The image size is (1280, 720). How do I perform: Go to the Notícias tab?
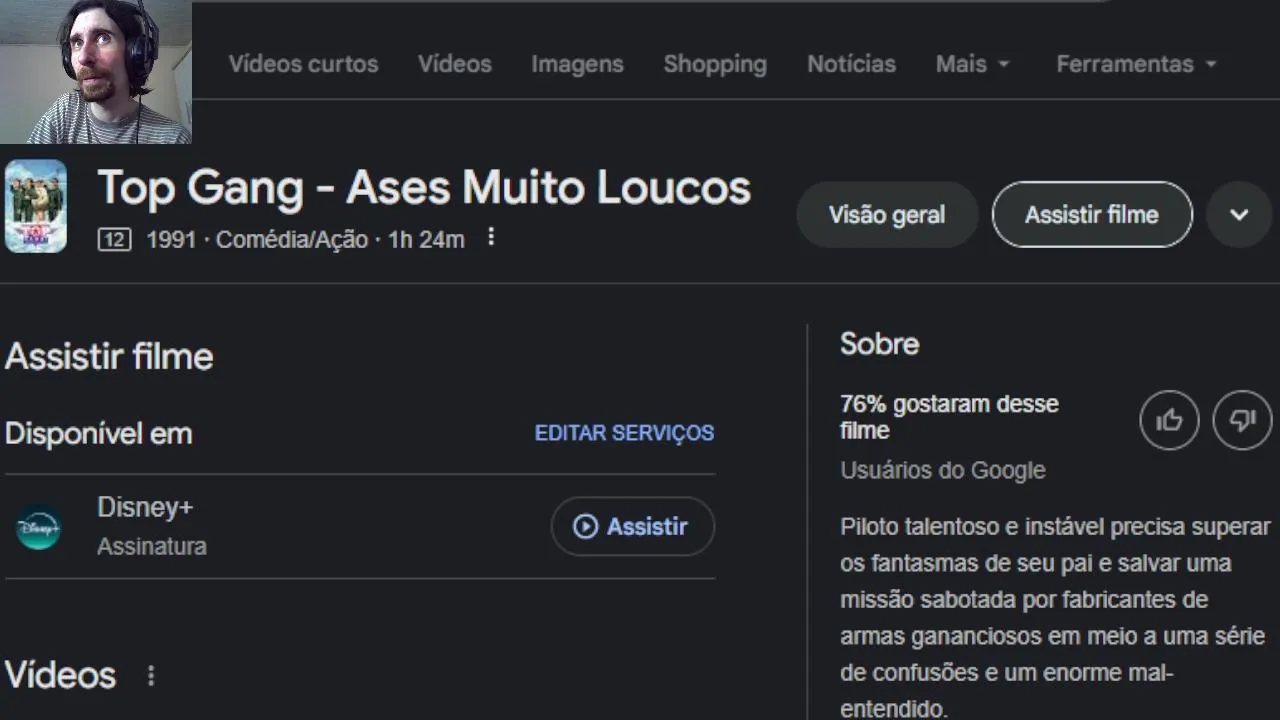point(851,64)
